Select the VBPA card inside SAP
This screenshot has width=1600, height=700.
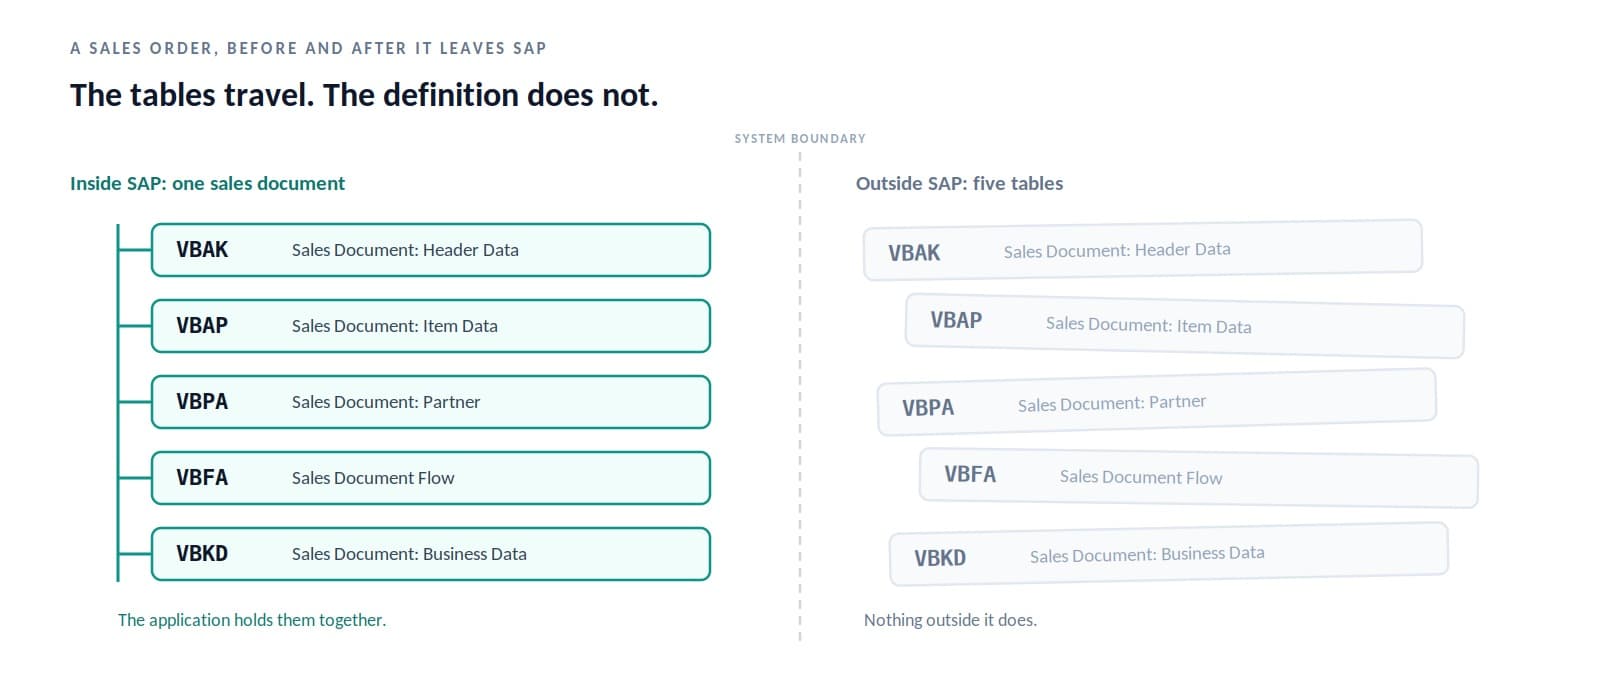pyautogui.click(x=431, y=402)
